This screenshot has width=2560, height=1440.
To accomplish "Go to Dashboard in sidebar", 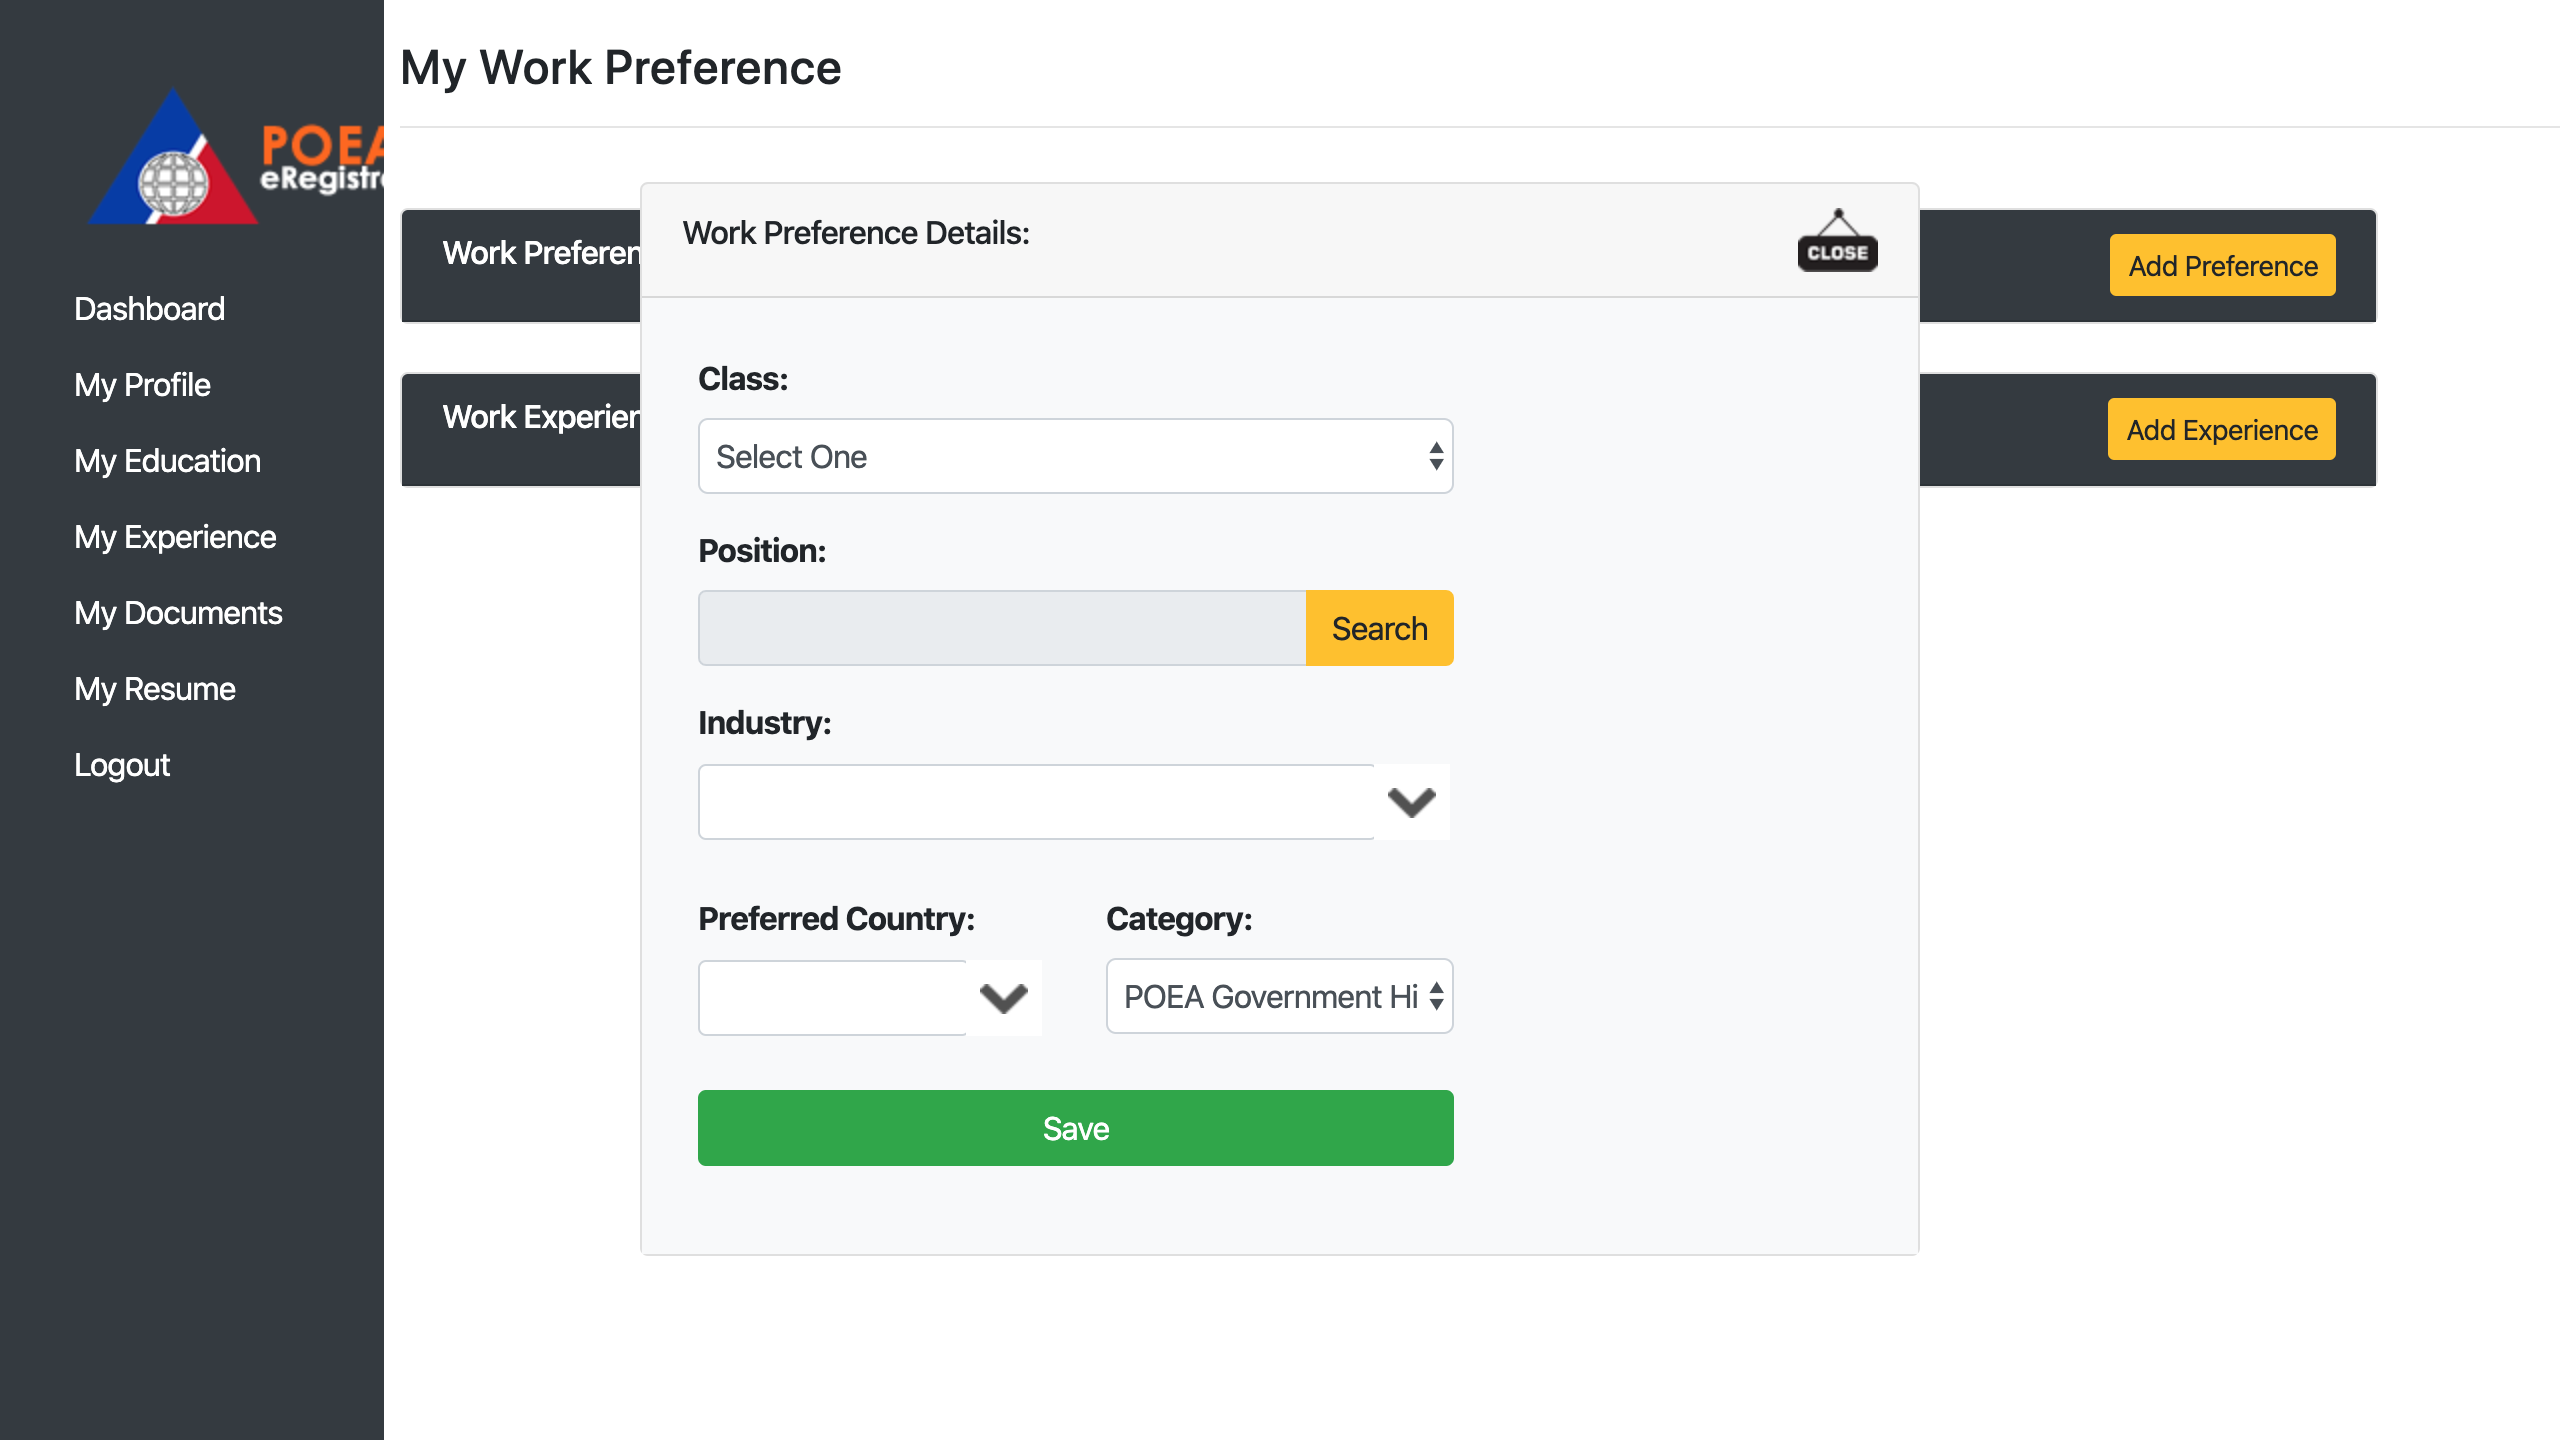I will [149, 309].
